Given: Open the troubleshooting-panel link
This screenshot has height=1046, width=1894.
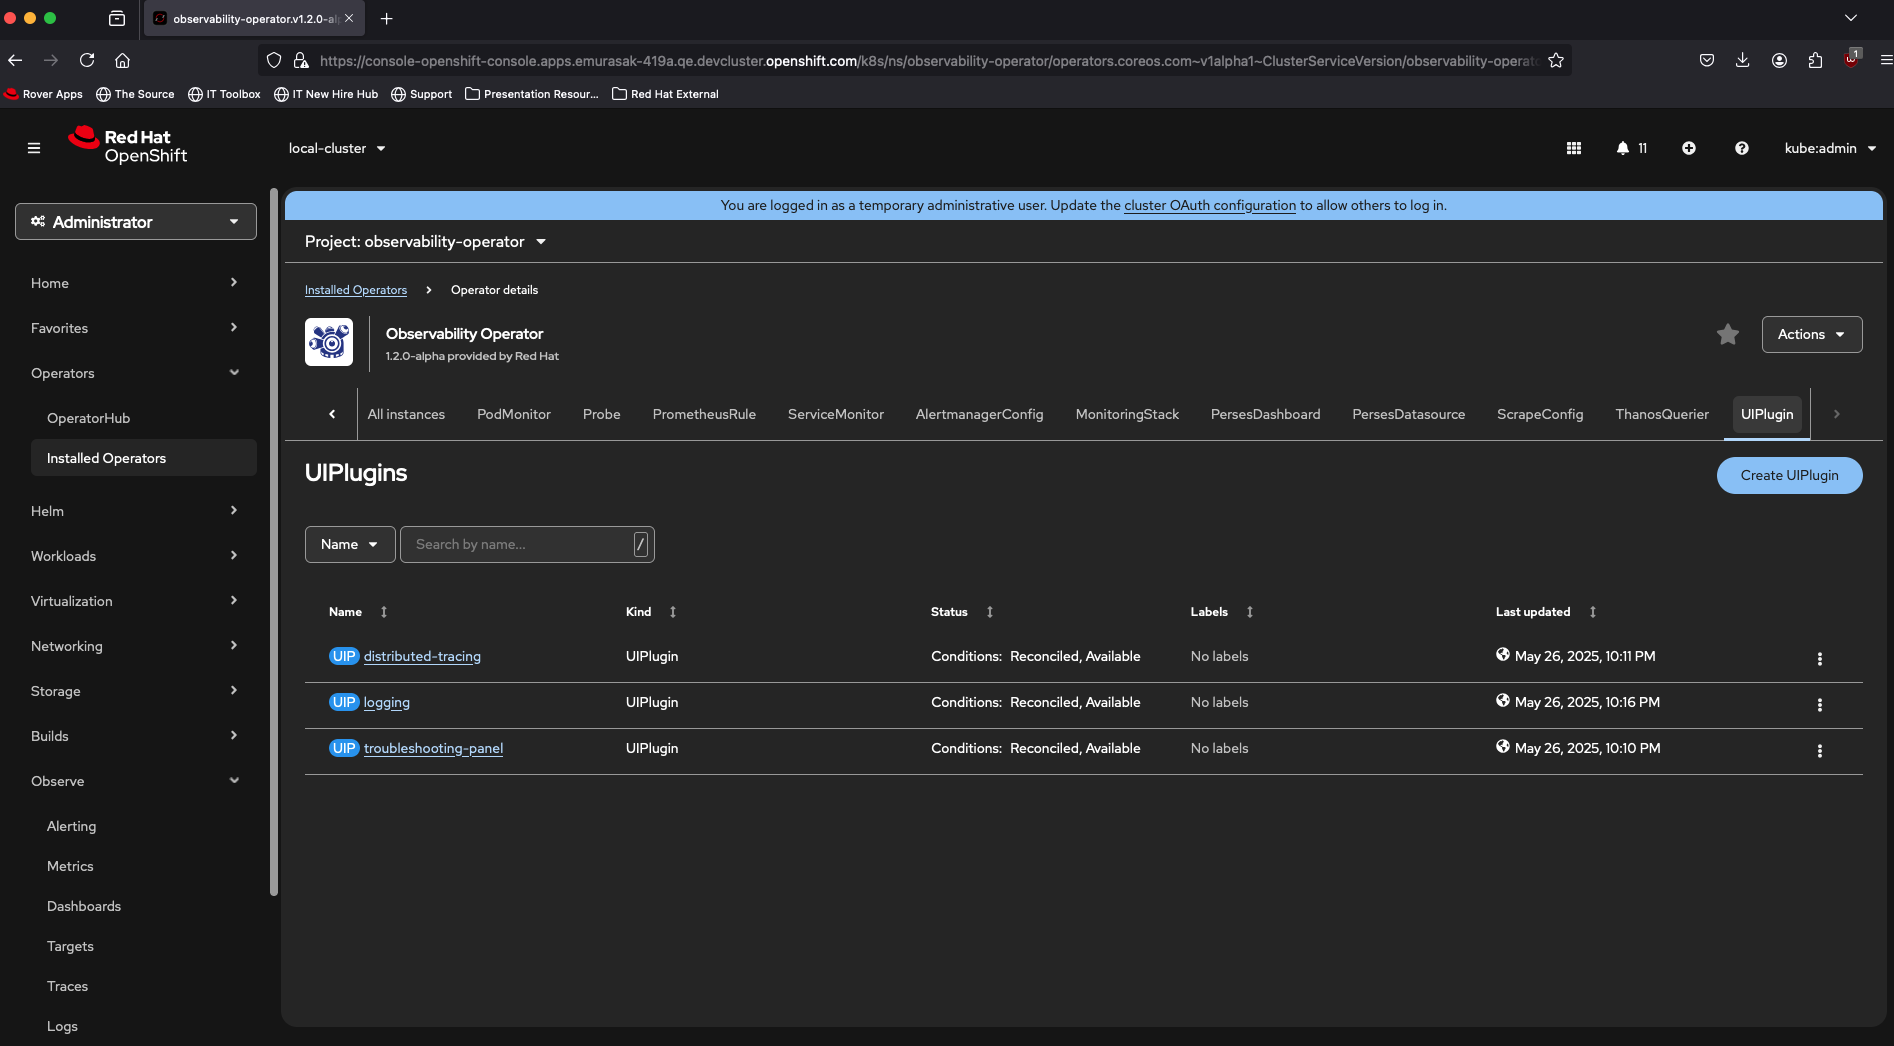Looking at the screenshot, I should click(433, 749).
